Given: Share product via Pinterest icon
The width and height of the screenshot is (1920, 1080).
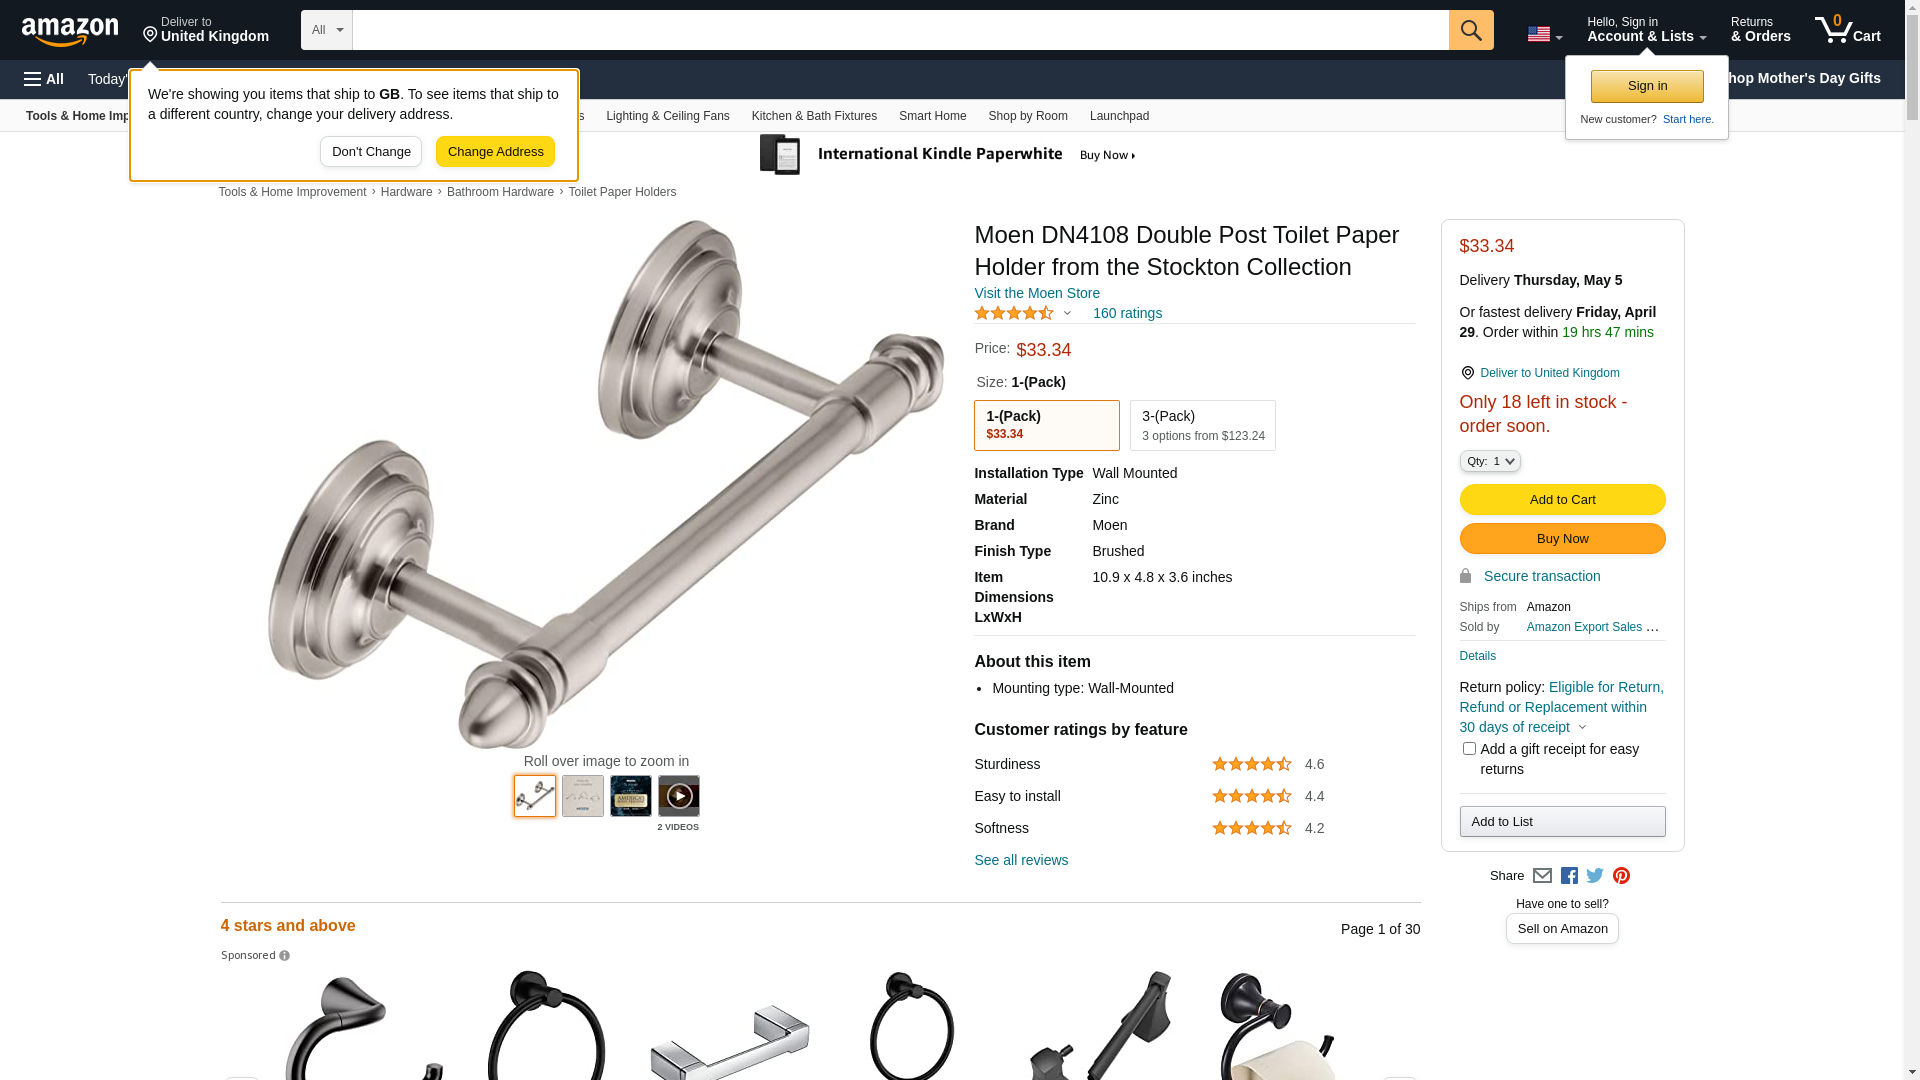Looking at the screenshot, I should [x=1621, y=876].
